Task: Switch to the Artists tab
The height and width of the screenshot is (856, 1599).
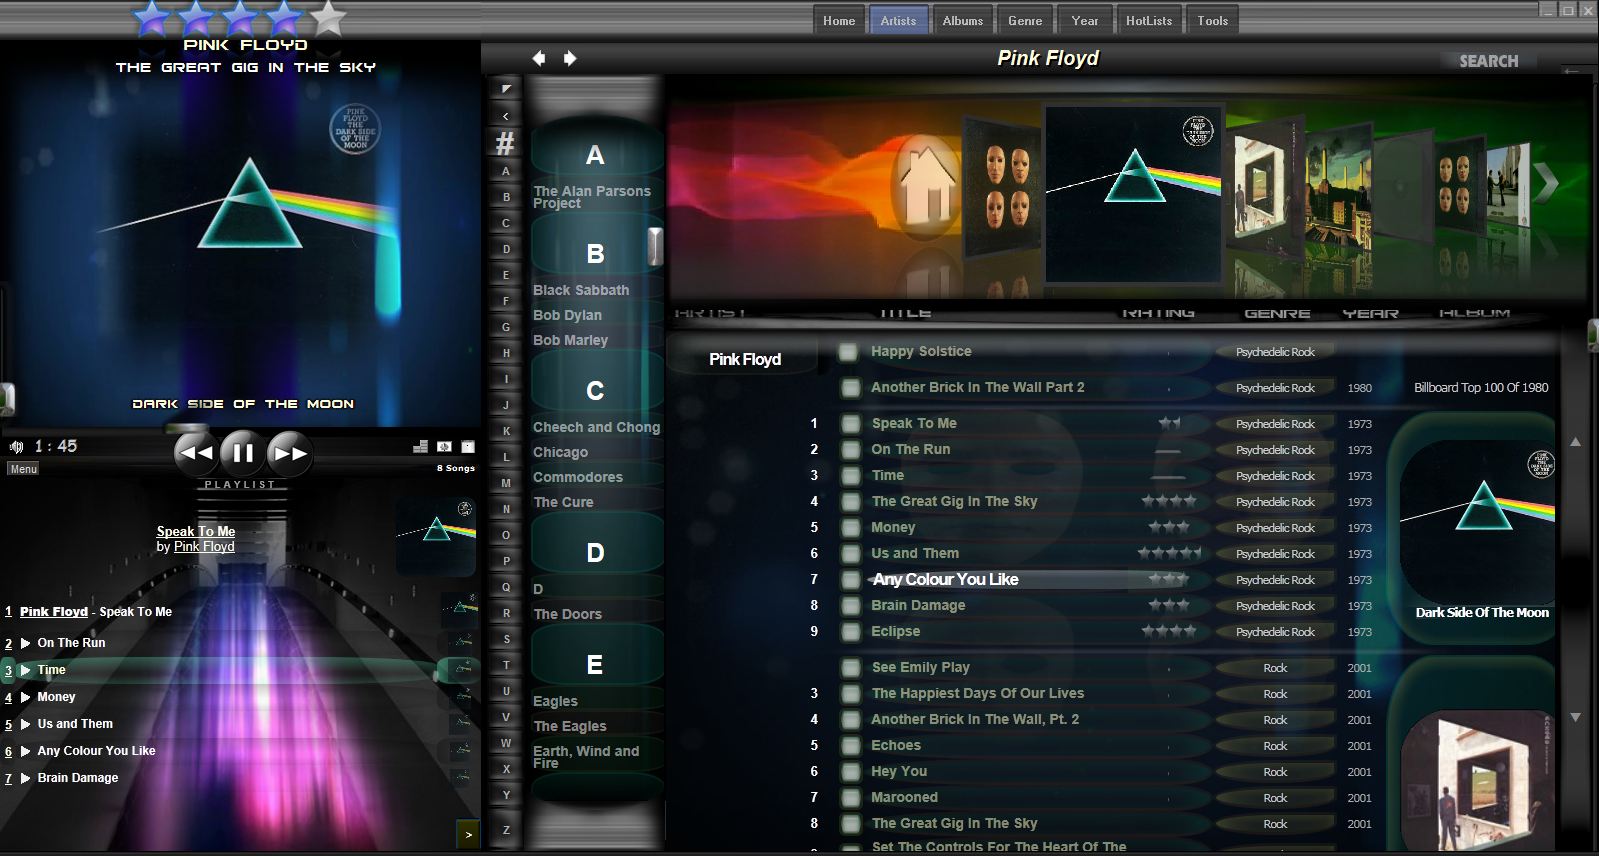Action: click(x=898, y=21)
